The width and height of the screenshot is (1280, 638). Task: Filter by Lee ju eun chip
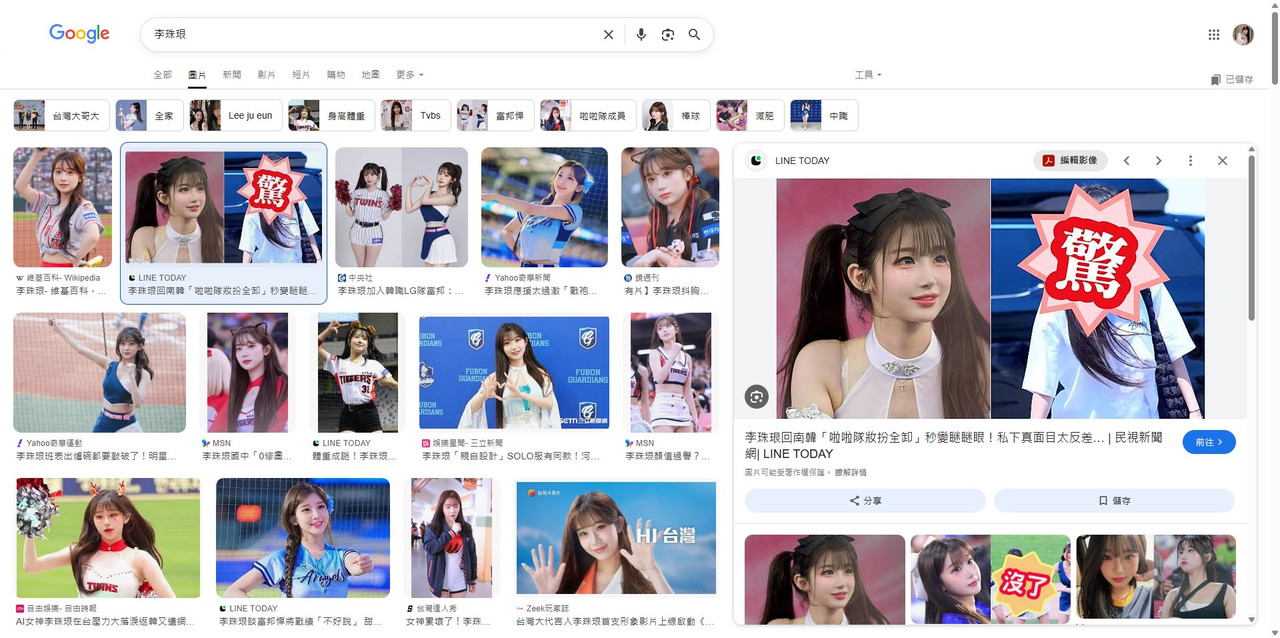click(x=235, y=116)
